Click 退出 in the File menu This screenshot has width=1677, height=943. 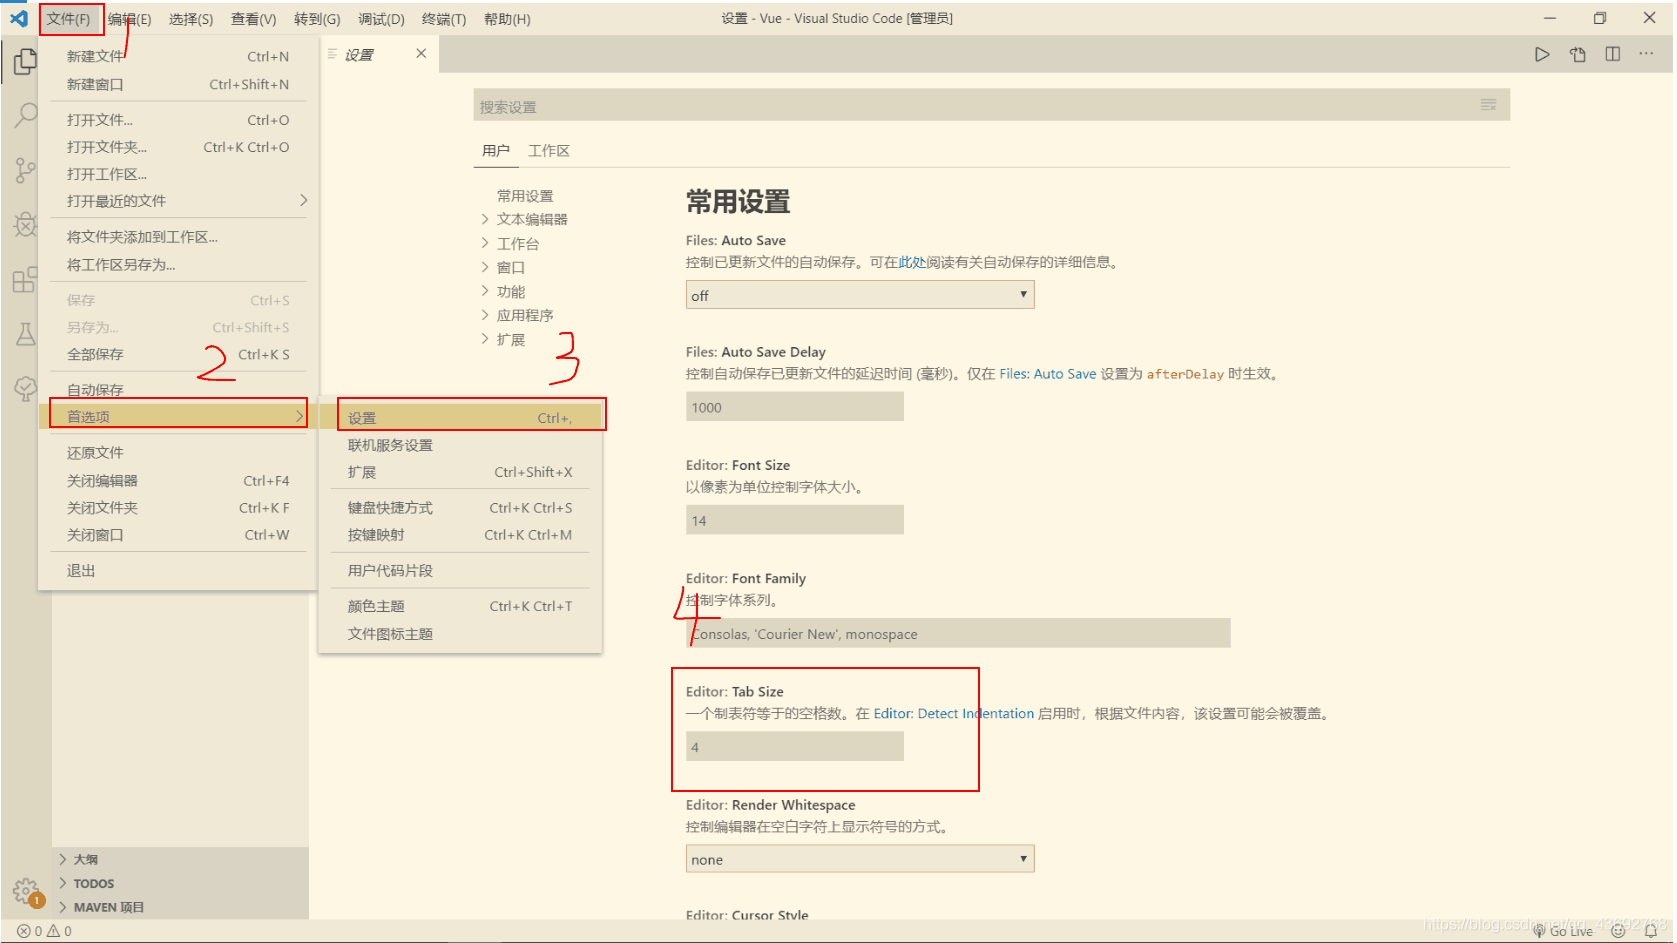pyautogui.click(x=178, y=571)
